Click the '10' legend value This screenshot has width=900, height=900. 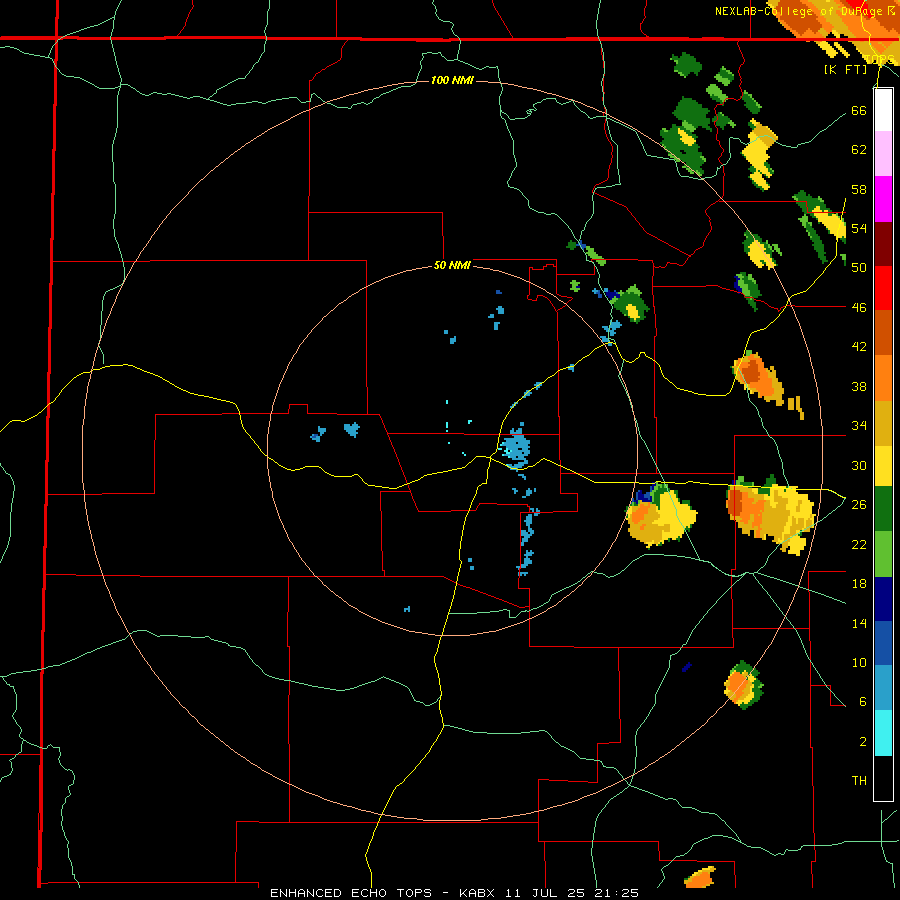pos(859,662)
